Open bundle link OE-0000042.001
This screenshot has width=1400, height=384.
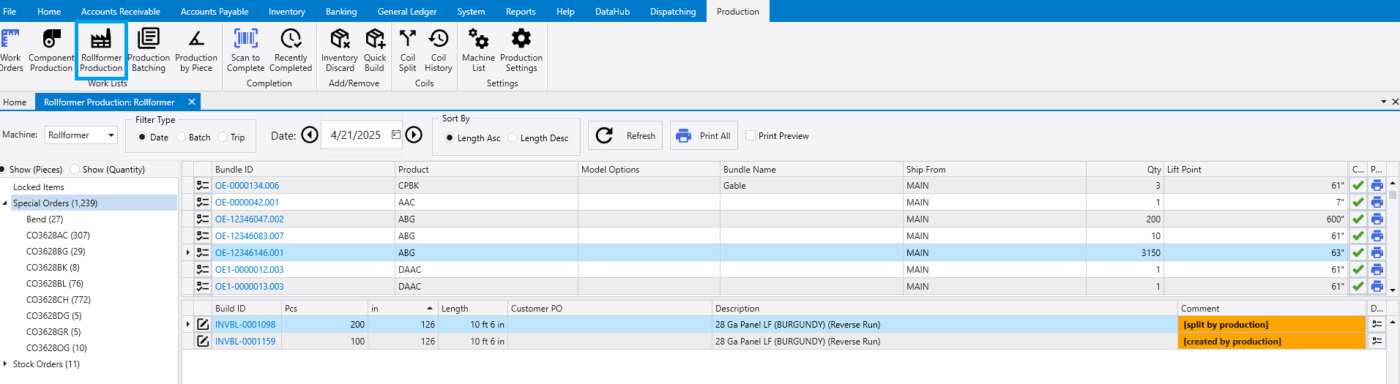click(247, 202)
